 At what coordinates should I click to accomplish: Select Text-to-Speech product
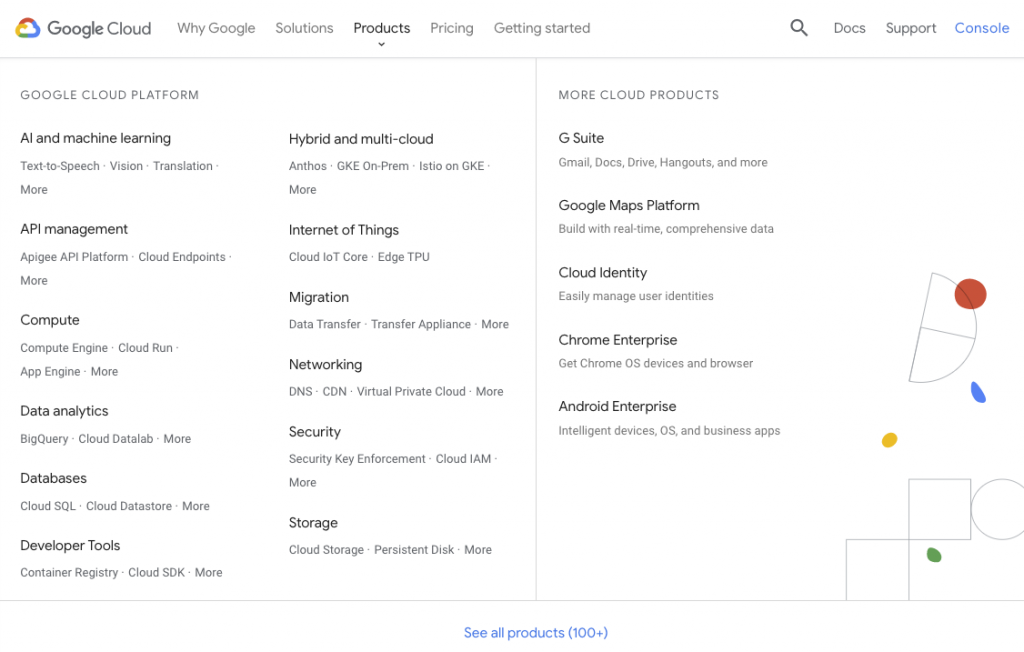tap(60, 166)
